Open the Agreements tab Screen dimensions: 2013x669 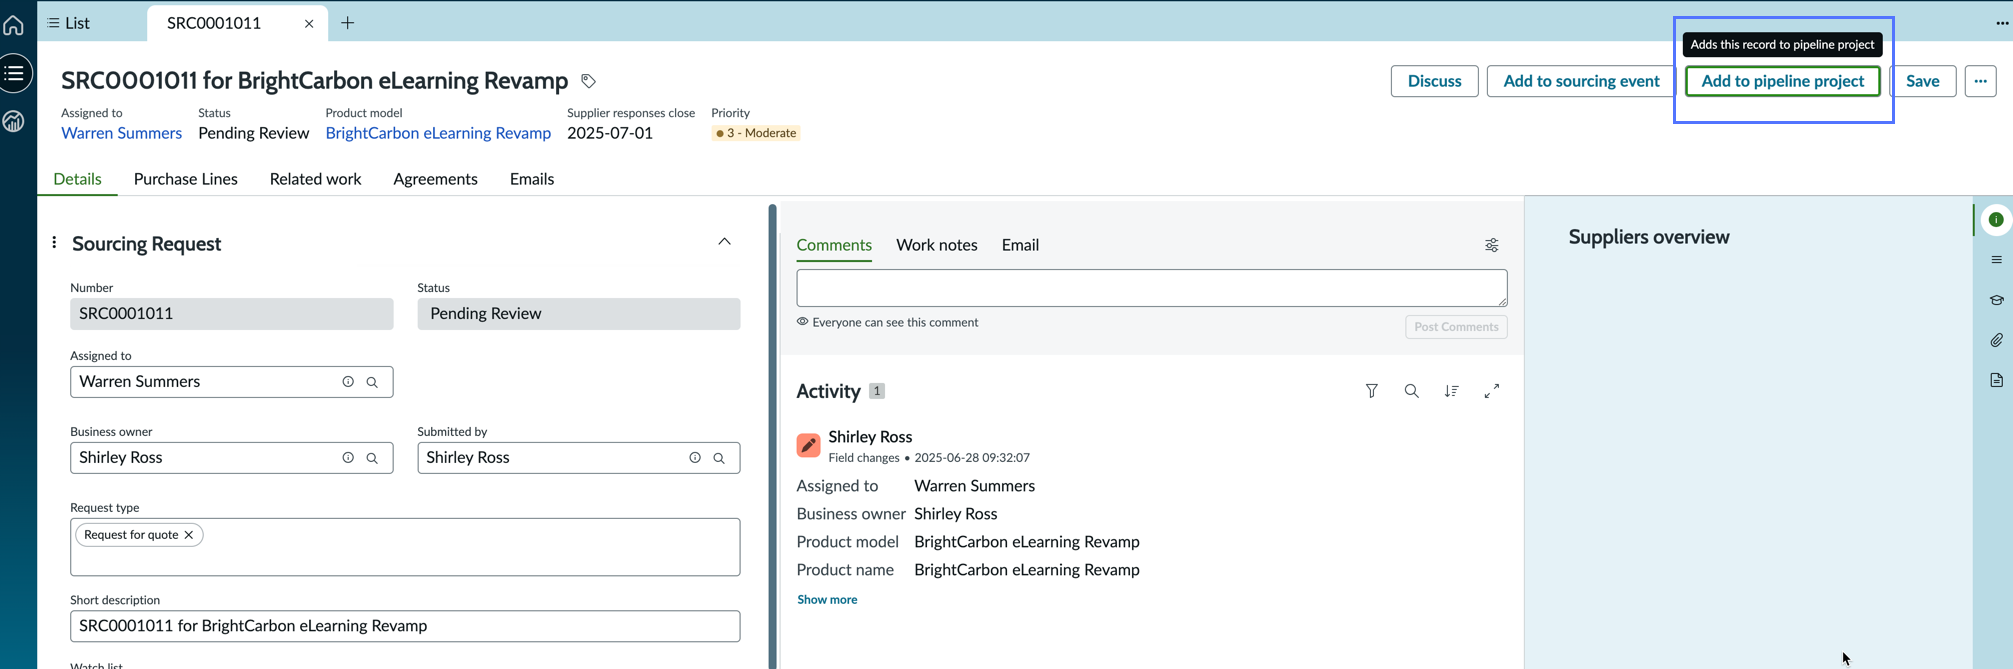tap(435, 179)
